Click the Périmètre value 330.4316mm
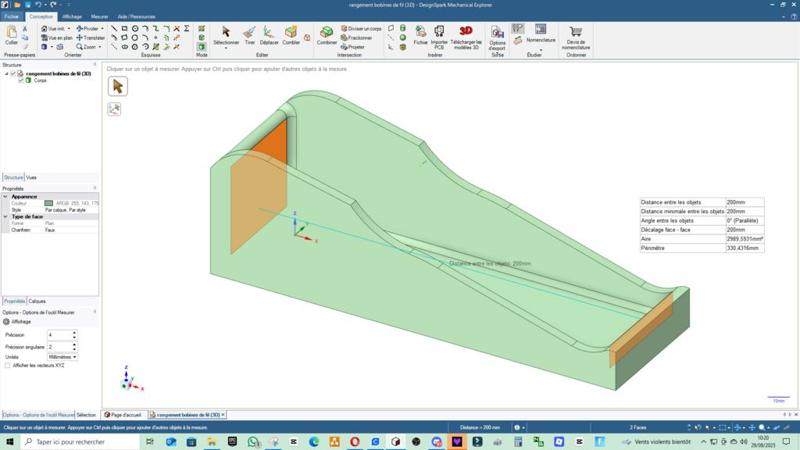Screen dimensions: 800x450 744,248
